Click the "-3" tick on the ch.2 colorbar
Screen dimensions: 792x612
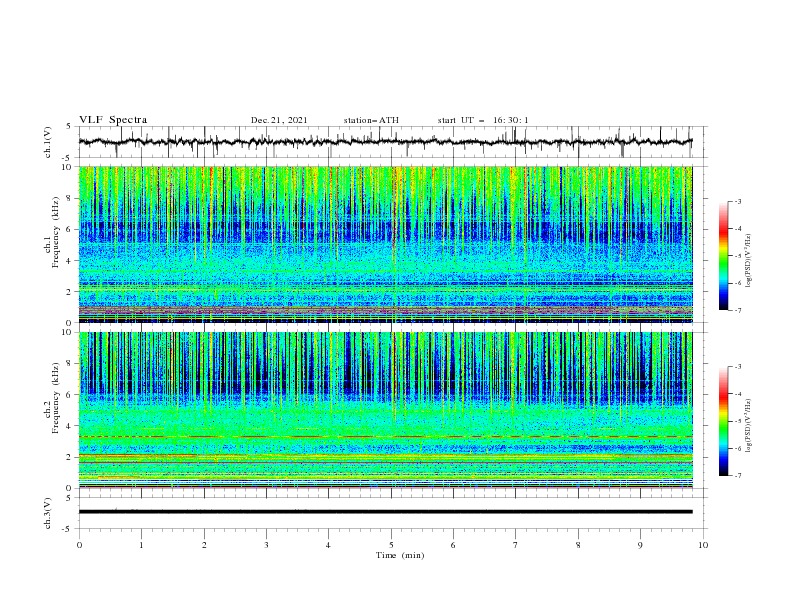(x=737, y=367)
